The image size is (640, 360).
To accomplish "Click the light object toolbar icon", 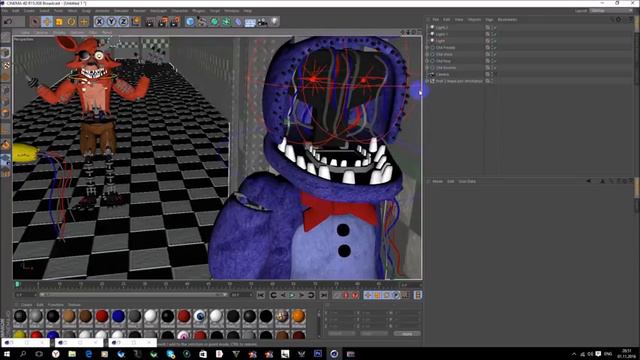I will point(275,21).
